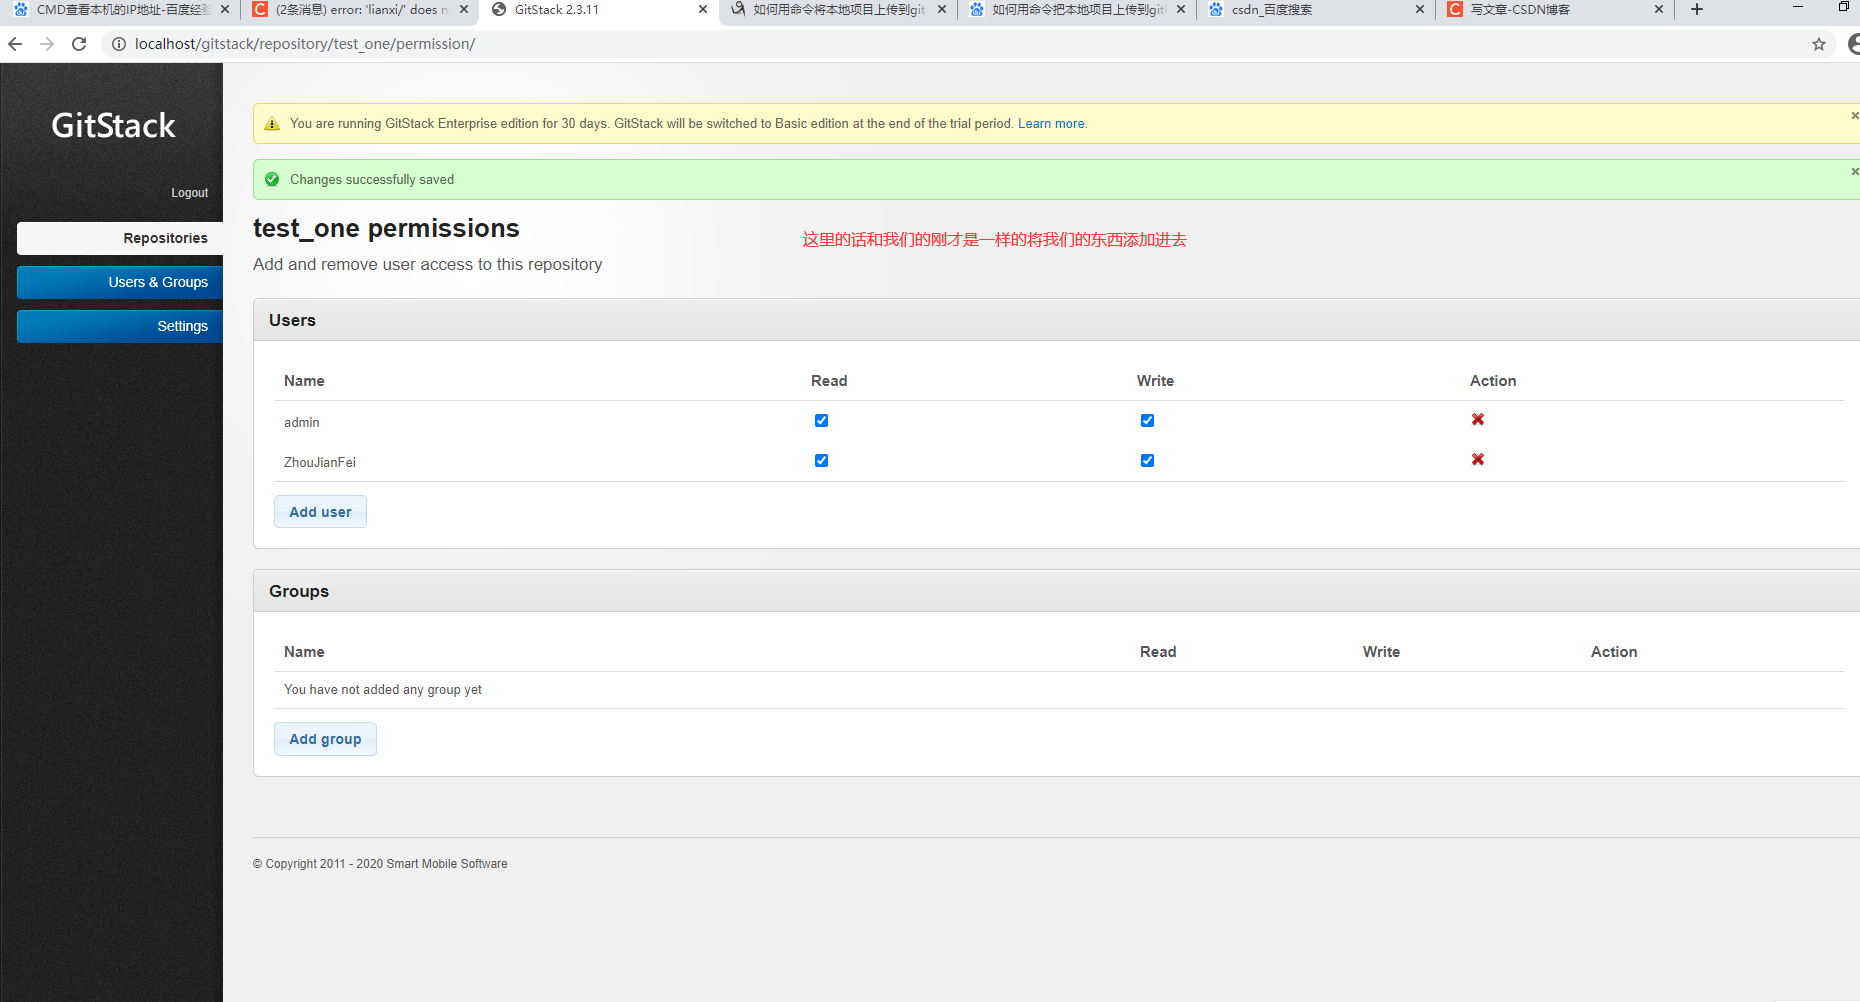Screen dimensions: 1860x1002
Task: Click the site info icon in address bar
Action: point(119,44)
